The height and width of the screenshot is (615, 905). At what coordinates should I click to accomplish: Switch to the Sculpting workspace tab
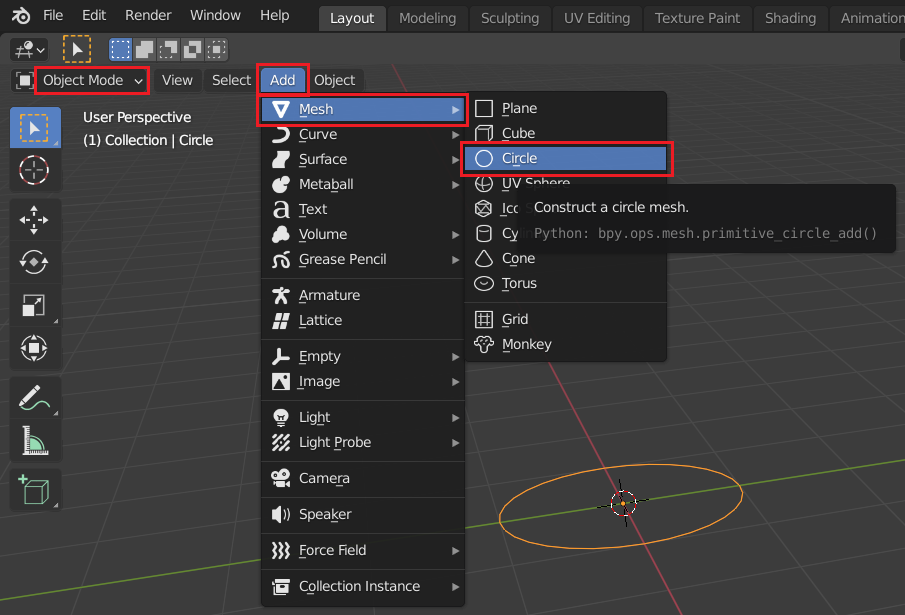510,18
